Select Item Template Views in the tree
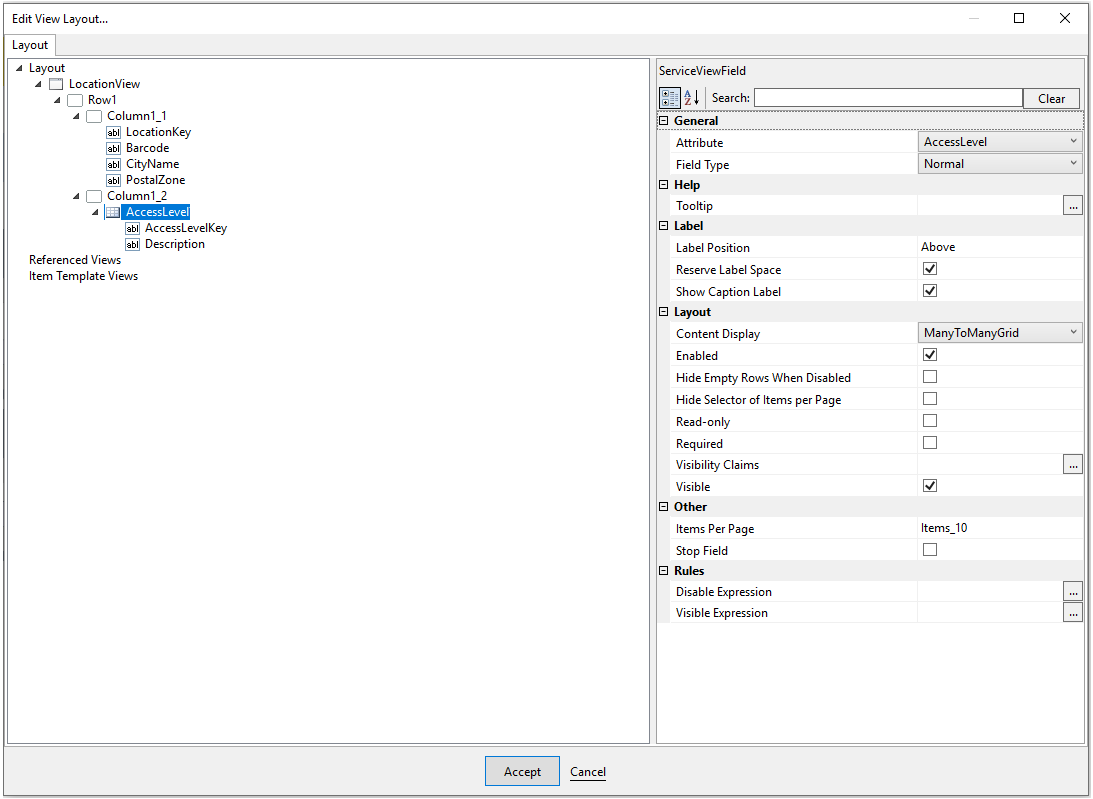 [84, 276]
